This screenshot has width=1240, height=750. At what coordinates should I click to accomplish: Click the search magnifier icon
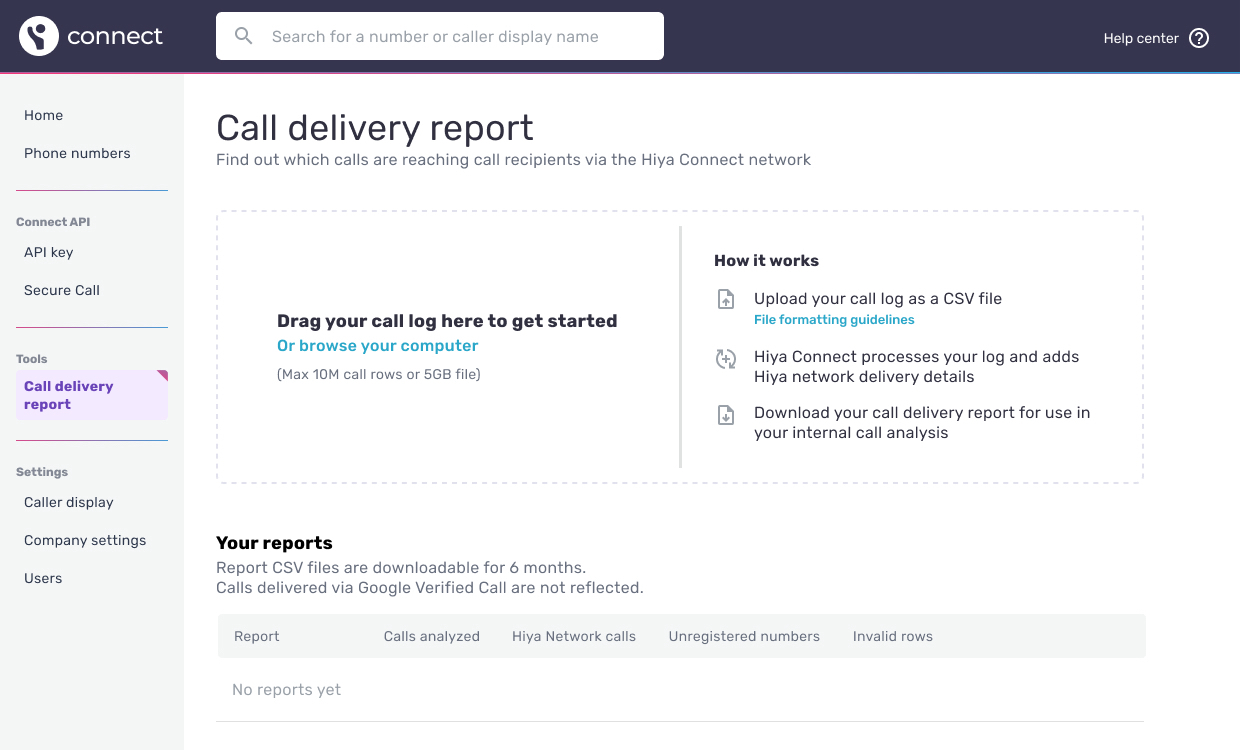243,35
